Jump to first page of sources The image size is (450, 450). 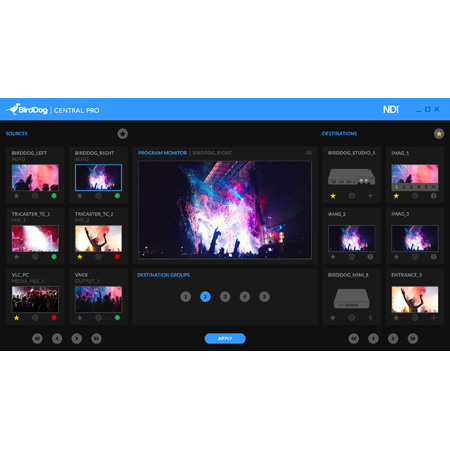pos(37,339)
